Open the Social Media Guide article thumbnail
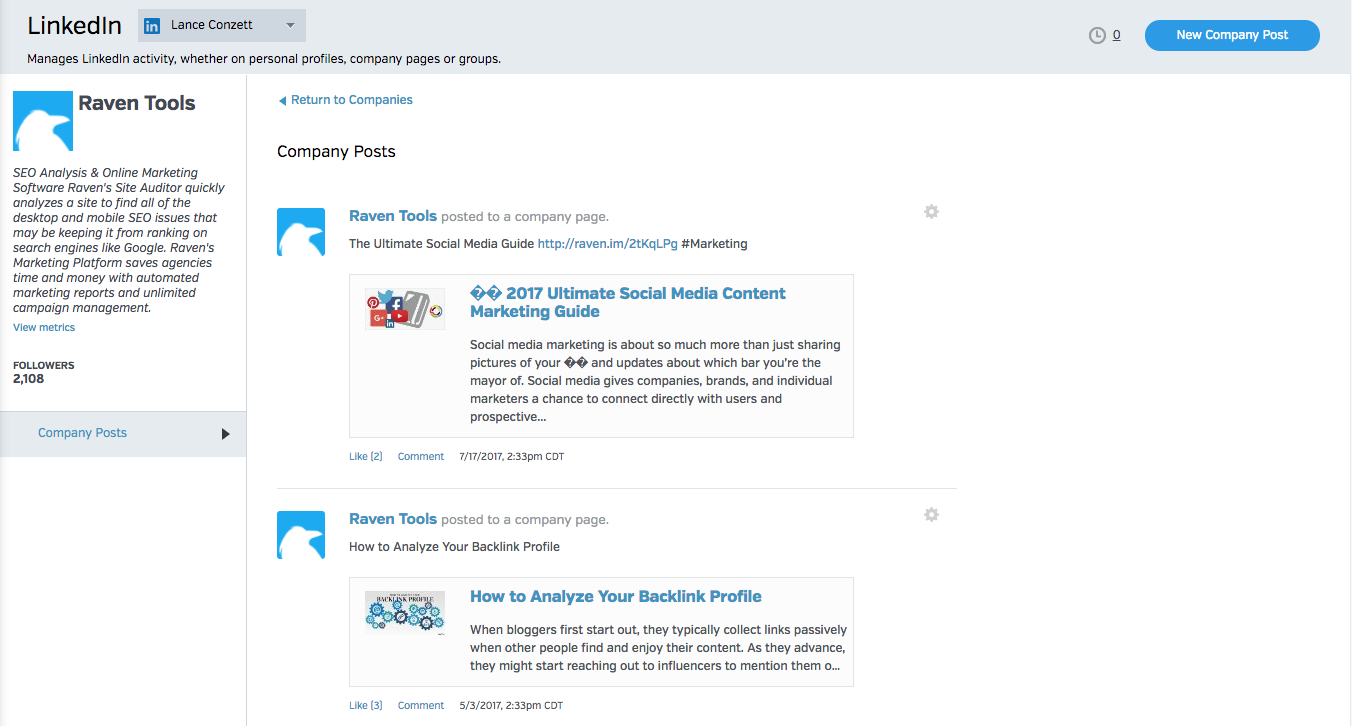 (404, 309)
